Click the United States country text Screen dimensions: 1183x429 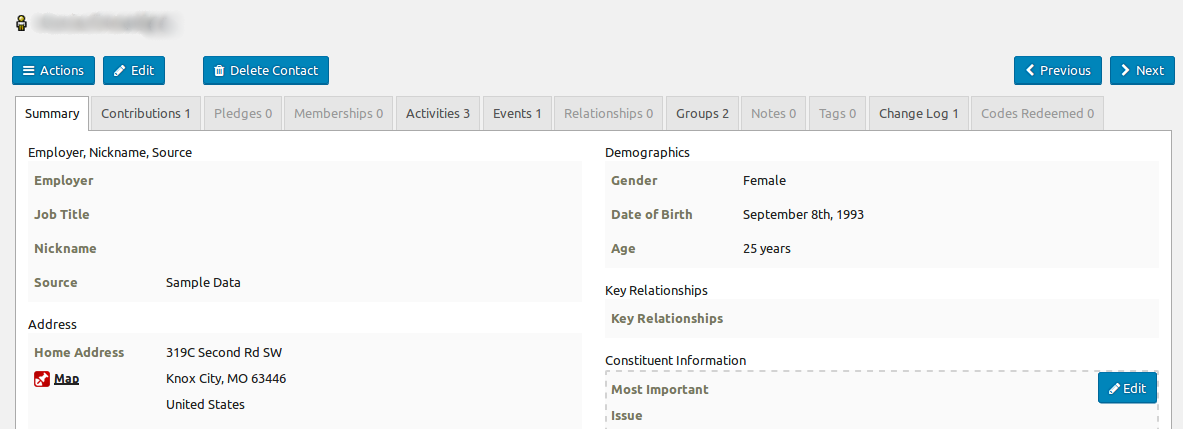coord(205,404)
